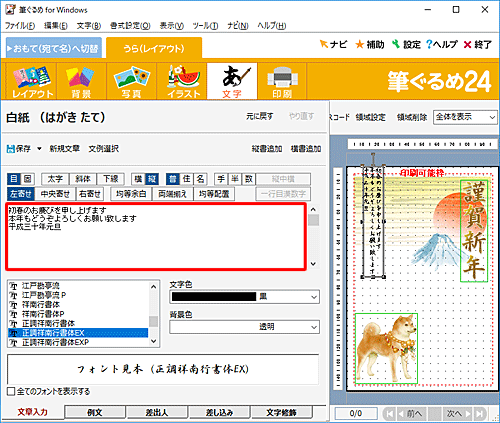Select 均等配置 distribution option
This screenshot has height=423, width=500.
pos(214,194)
